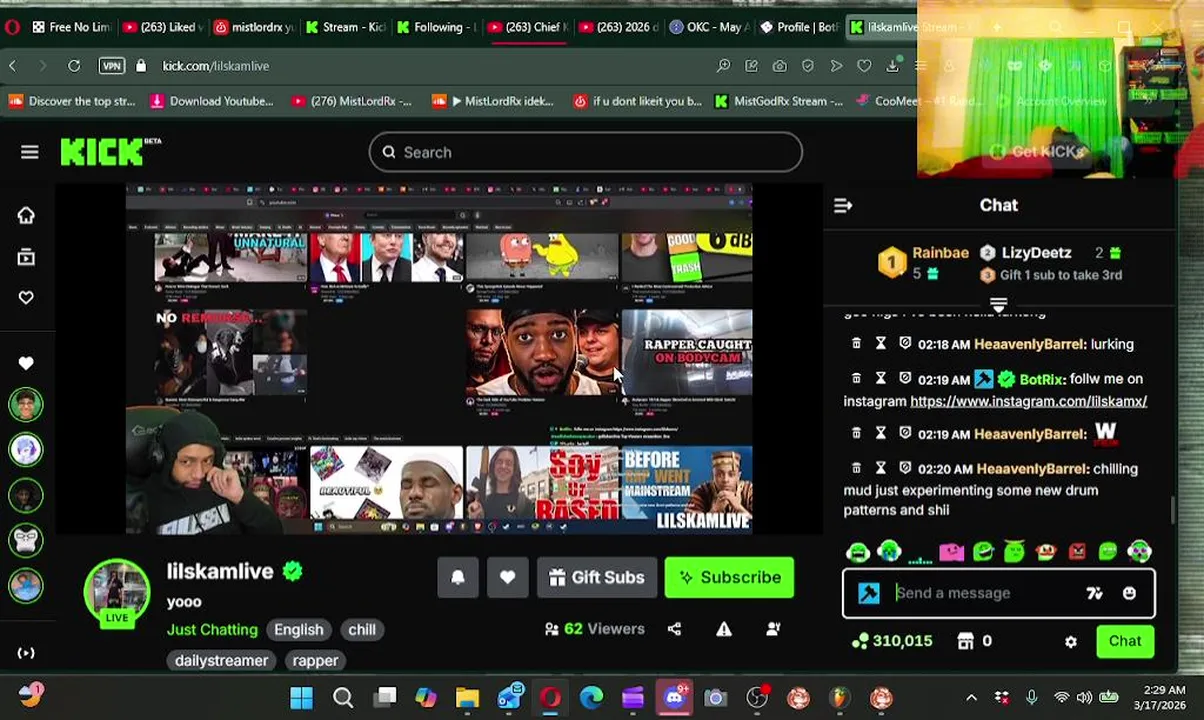Switch to the 'Following' browser tab
The height and width of the screenshot is (720, 1204).
click(435, 27)
